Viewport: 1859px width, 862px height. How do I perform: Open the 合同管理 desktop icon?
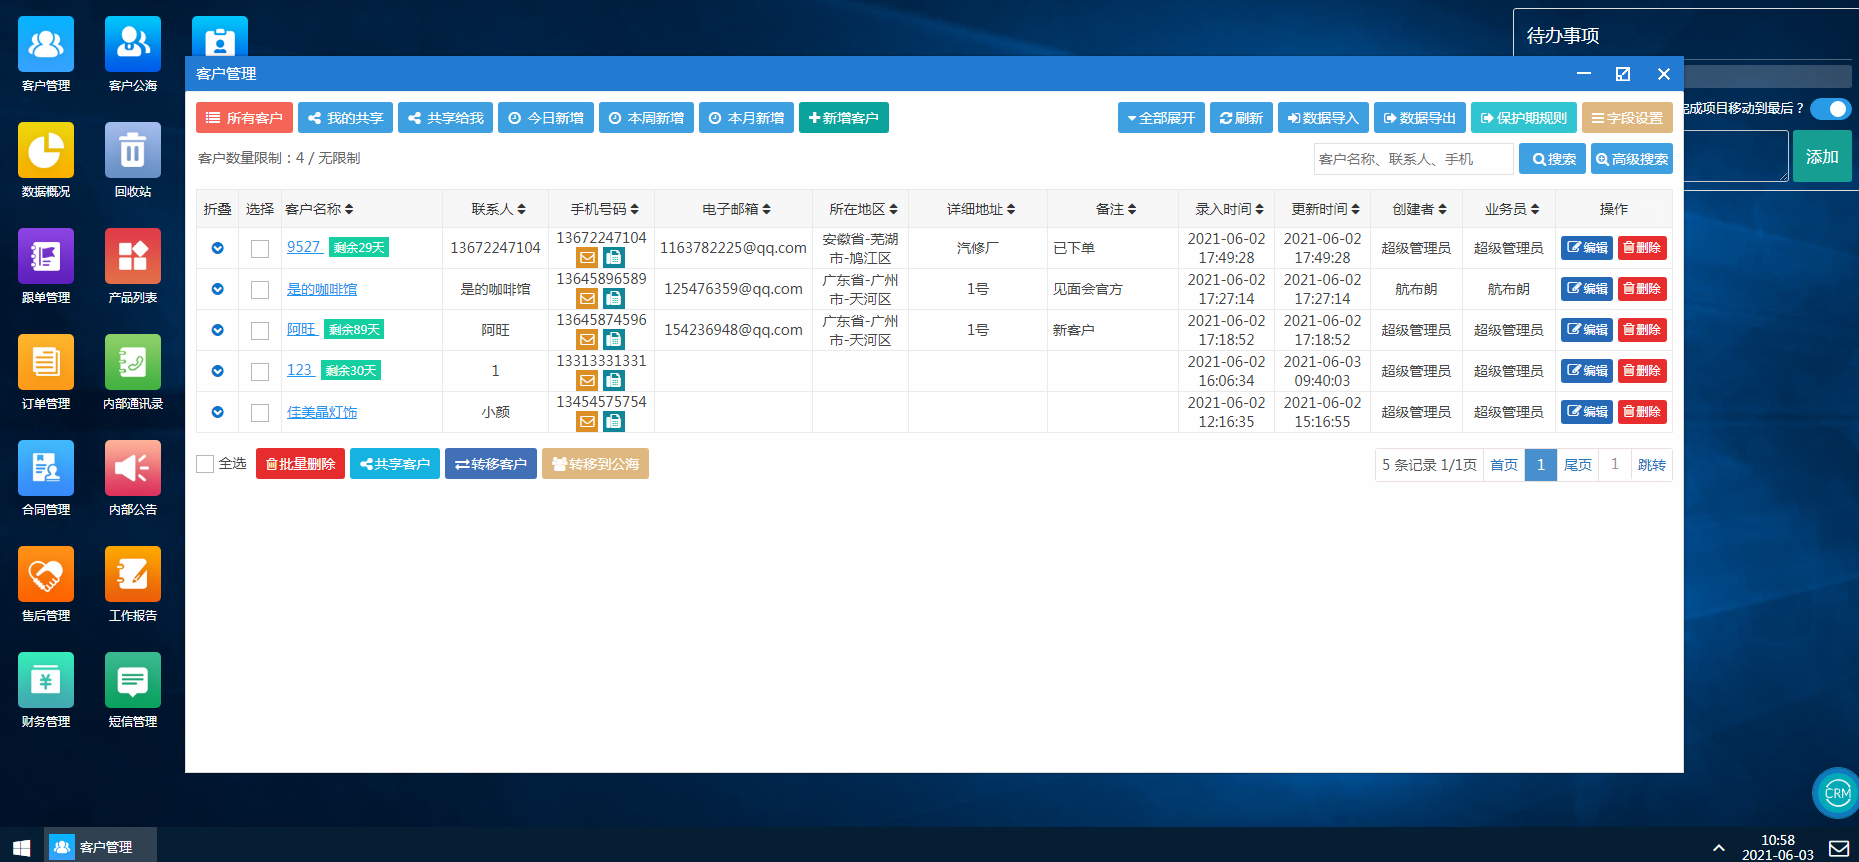(46, 469)
